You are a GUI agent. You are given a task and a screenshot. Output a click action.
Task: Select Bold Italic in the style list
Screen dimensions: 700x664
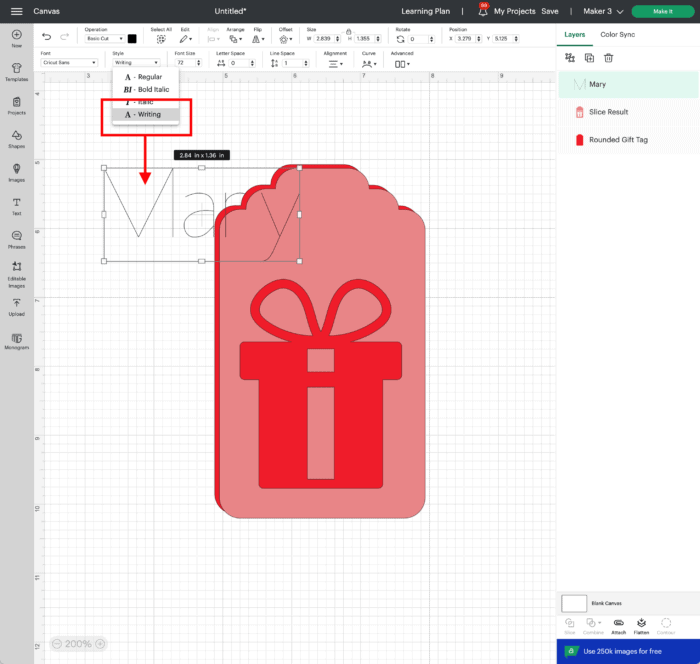click(145, 89)
